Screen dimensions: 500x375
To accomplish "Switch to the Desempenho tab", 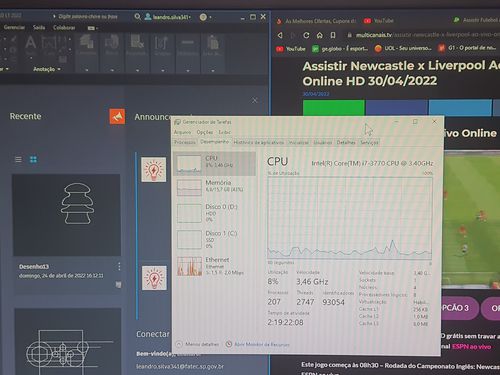I will tap(215, 142).
